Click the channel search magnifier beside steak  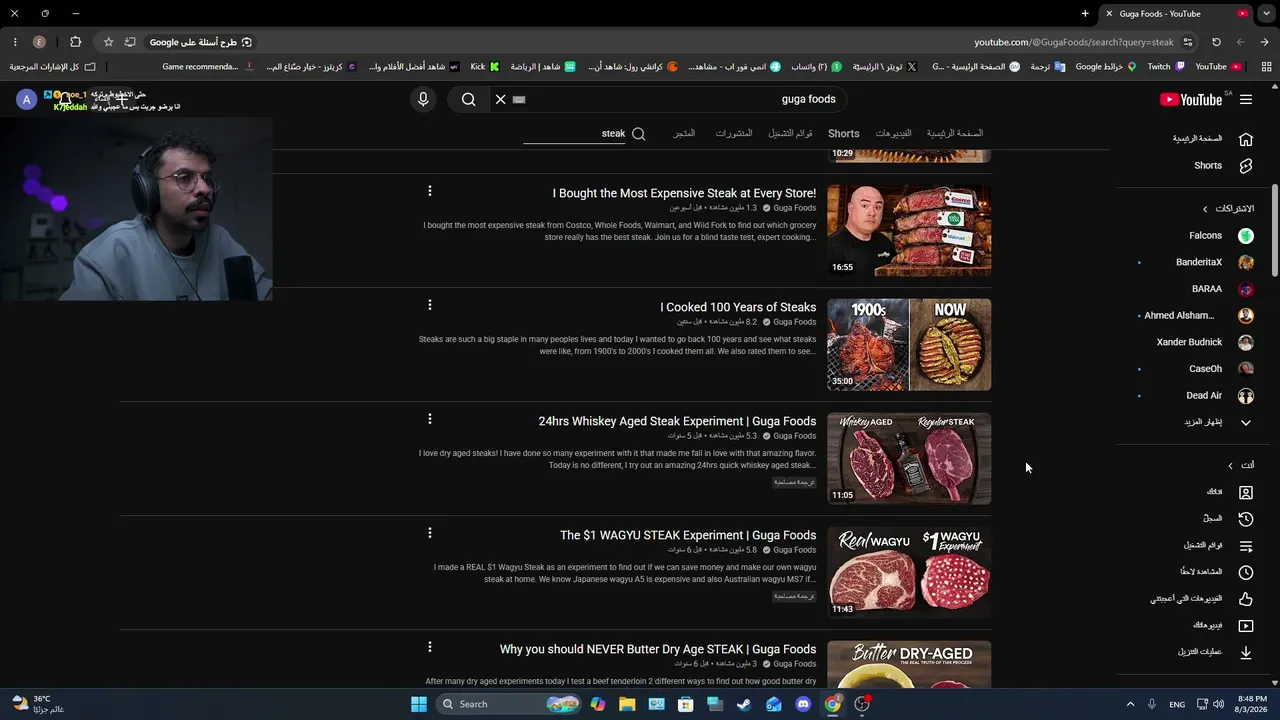[638, 134]
